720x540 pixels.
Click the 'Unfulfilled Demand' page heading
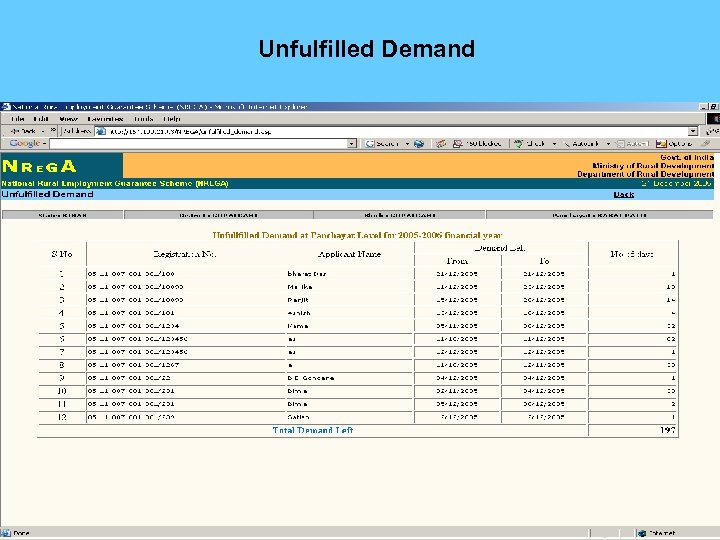[x=47, y=194]
